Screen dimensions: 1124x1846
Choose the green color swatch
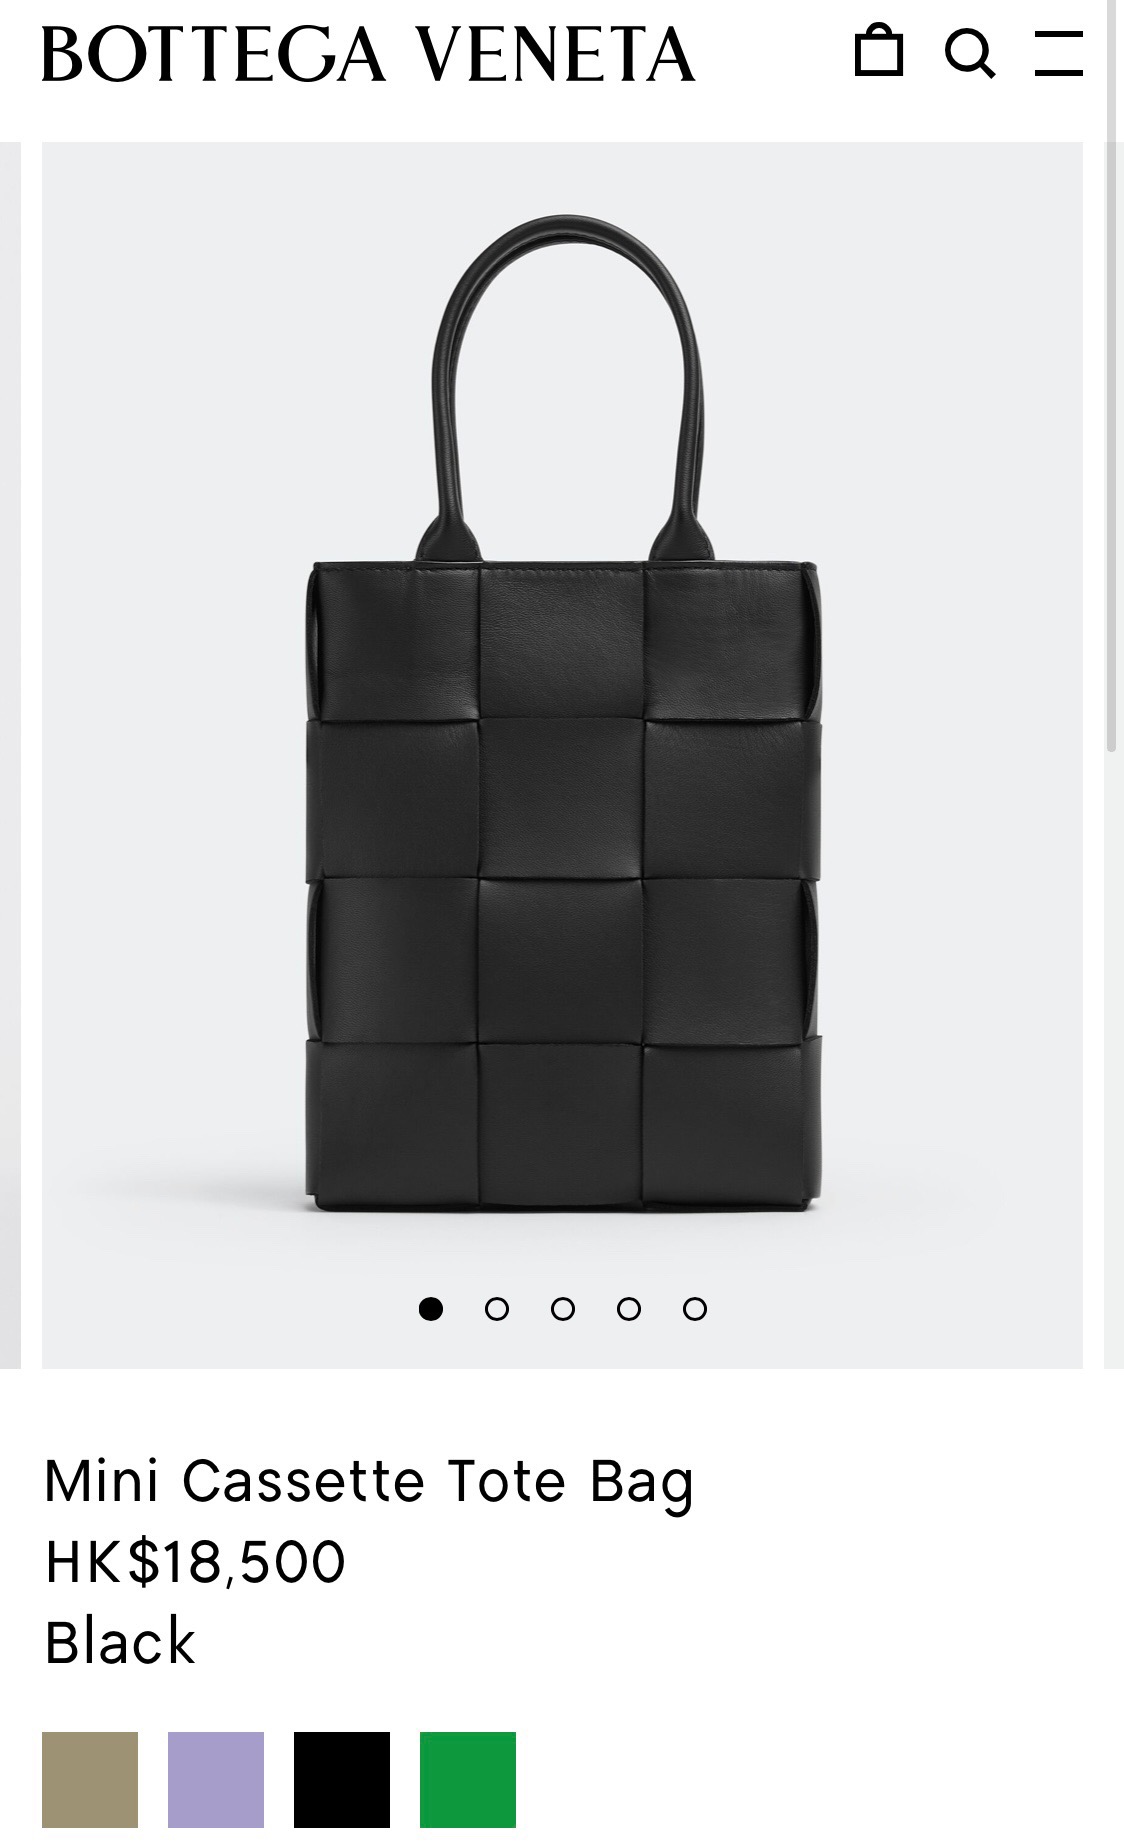(468, 1780)
